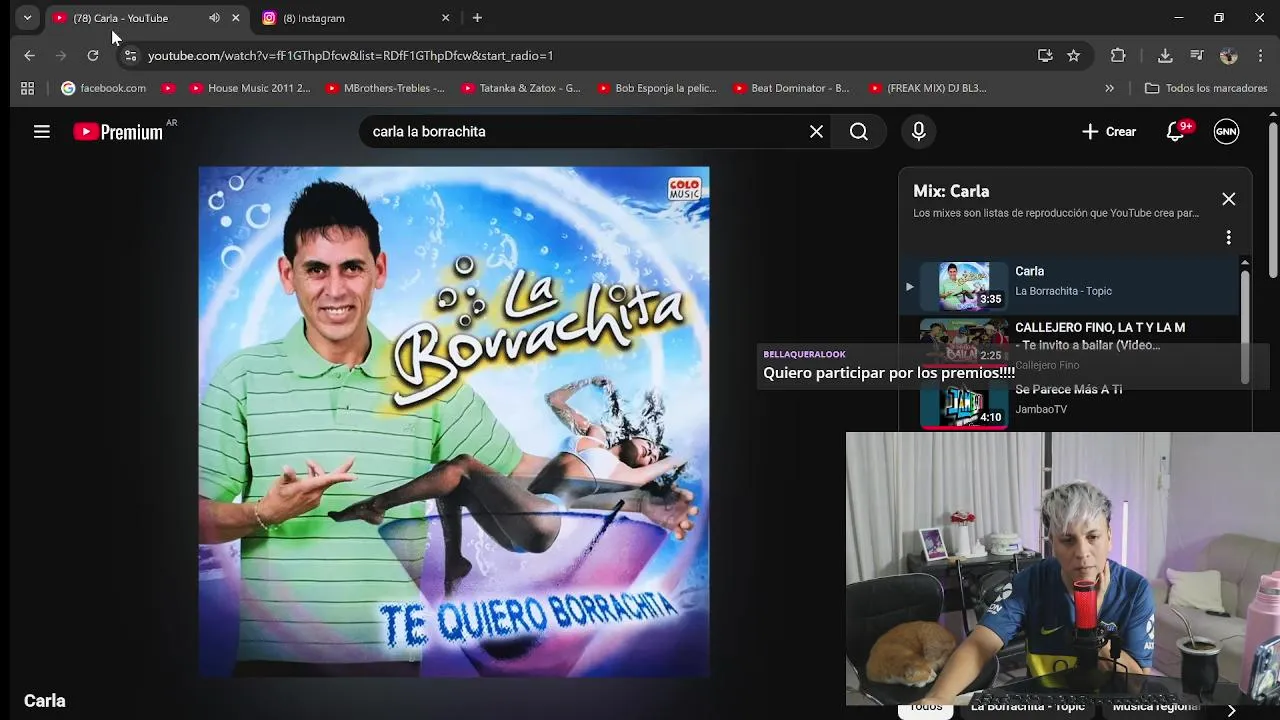Open the Crear video menu

pyautogui.click(x=1108, y=131)
